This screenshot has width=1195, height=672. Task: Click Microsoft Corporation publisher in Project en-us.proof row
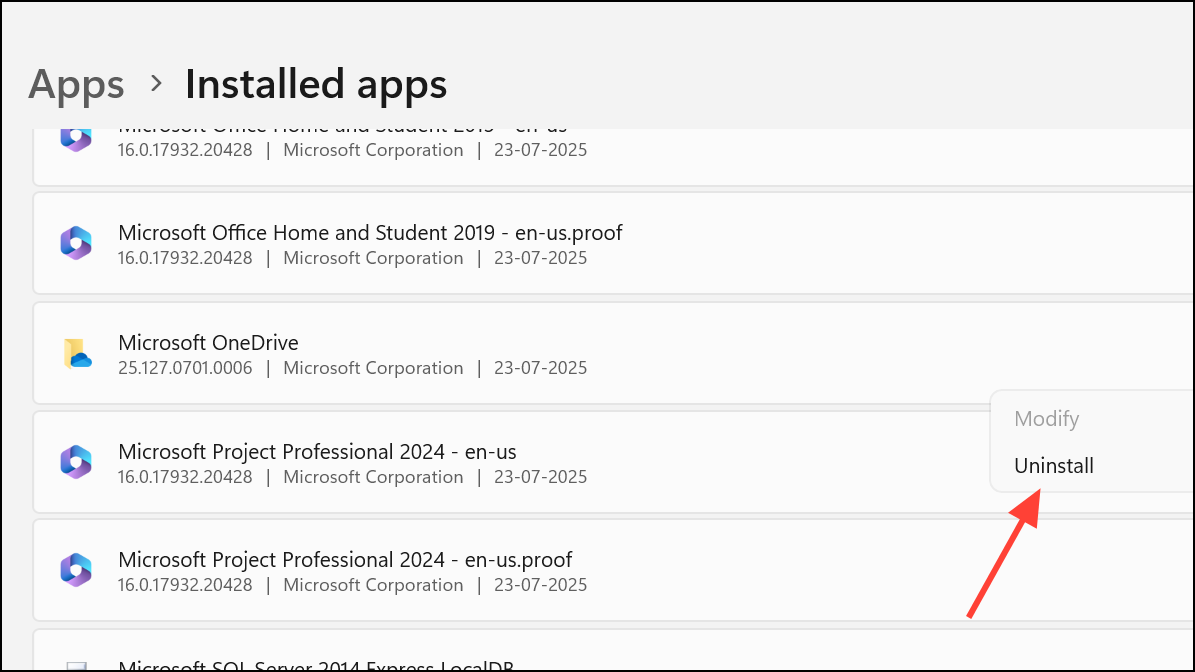click(x=373, y=585)
